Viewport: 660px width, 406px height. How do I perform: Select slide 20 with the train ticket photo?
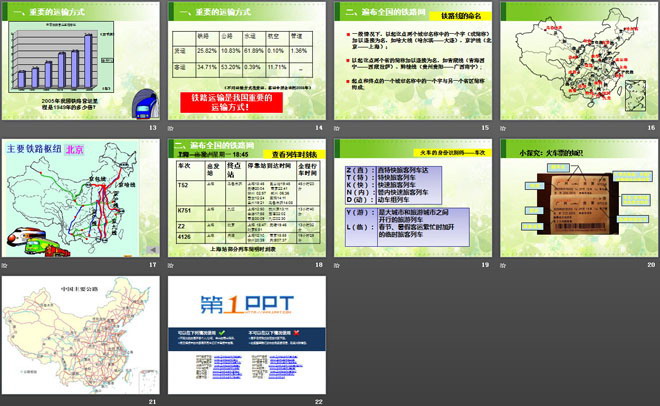579,198
